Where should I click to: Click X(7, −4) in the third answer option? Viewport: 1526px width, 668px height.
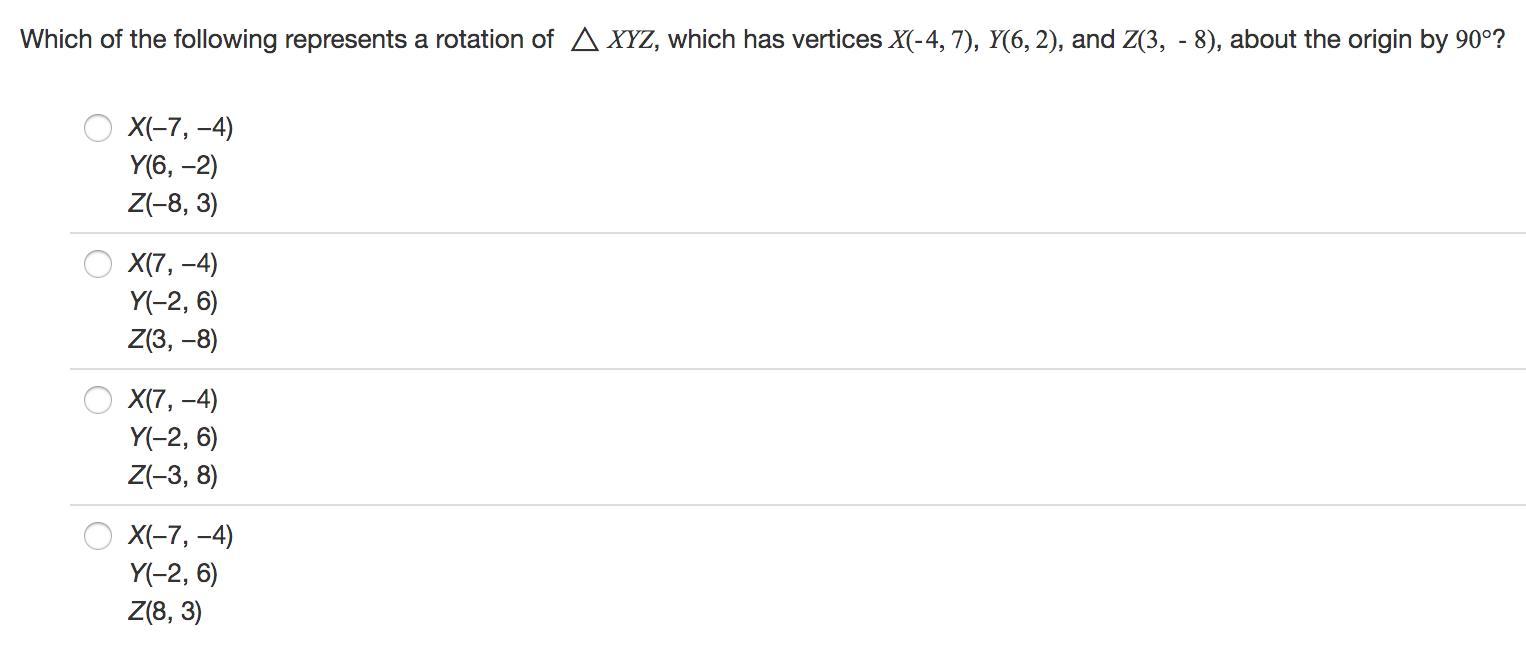[x=172, y=400]
